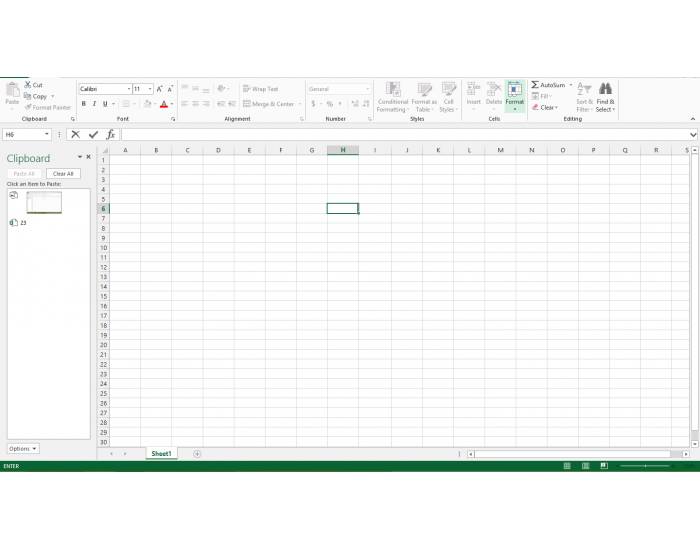The width and height of the screenshot is (700, 550).
Task: Toggle Wrap Text
Action: tap(260, 89)
